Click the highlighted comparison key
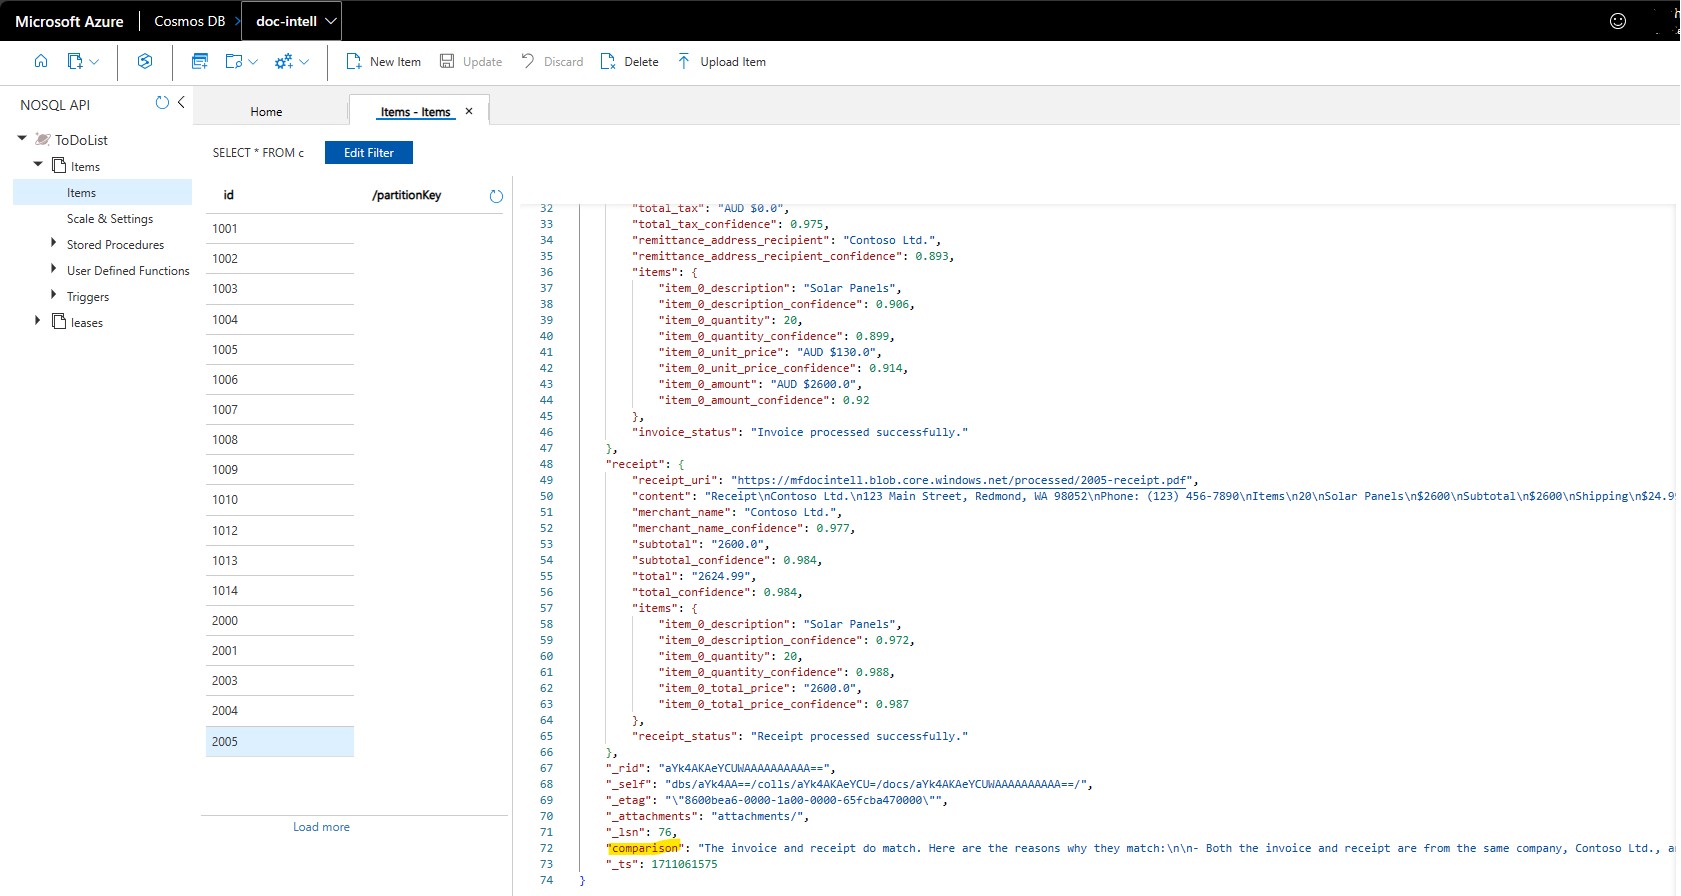Viewport: 1681px width, 896px height. click(x=644, y=848)
